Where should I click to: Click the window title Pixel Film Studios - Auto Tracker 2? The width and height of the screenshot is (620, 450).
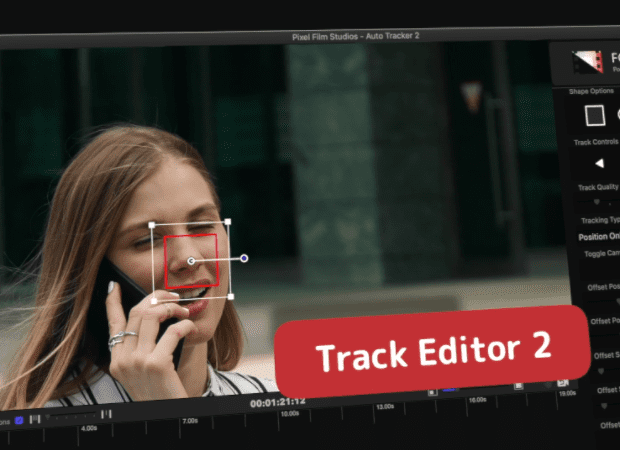pos(355,36)
